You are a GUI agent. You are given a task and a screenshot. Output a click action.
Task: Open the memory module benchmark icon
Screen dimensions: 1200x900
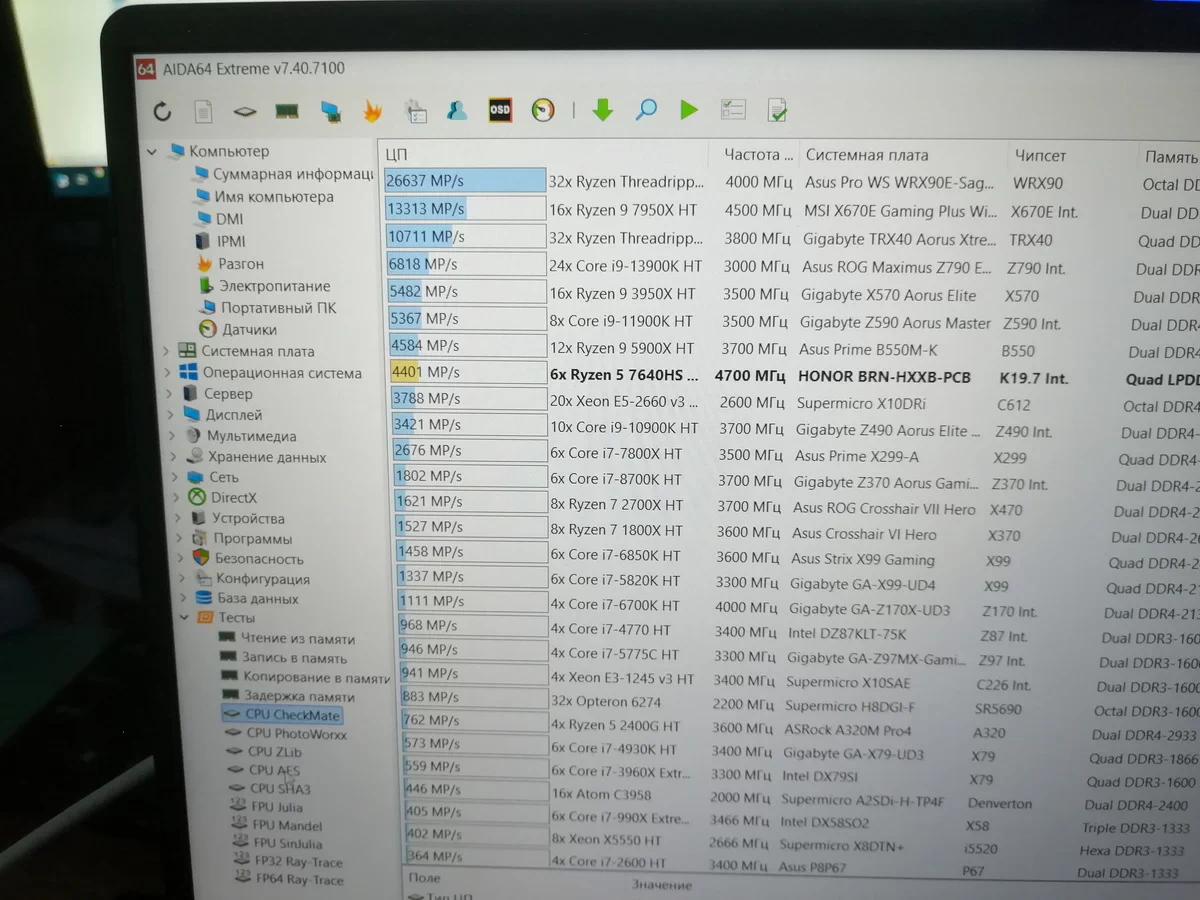tap(287, 111)
